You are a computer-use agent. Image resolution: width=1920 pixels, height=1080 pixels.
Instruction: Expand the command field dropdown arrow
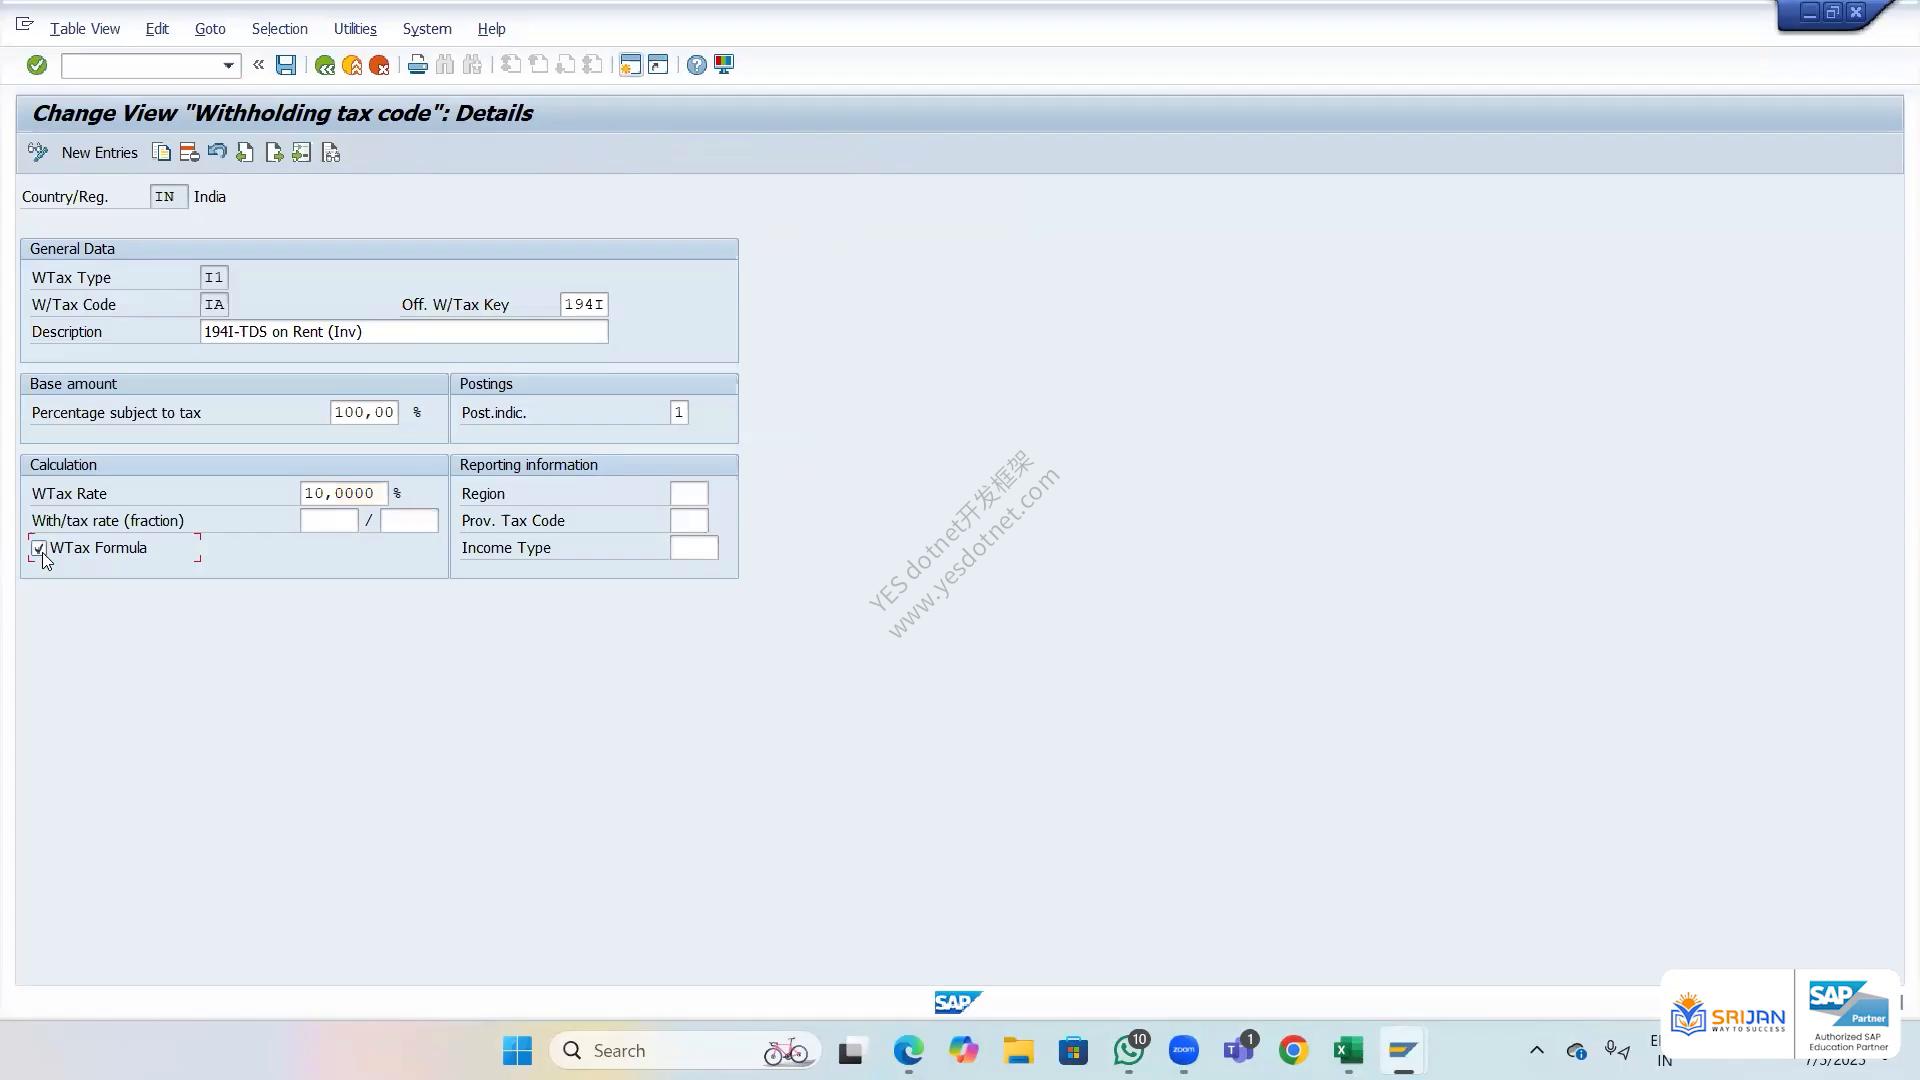(x=229, y=66)
